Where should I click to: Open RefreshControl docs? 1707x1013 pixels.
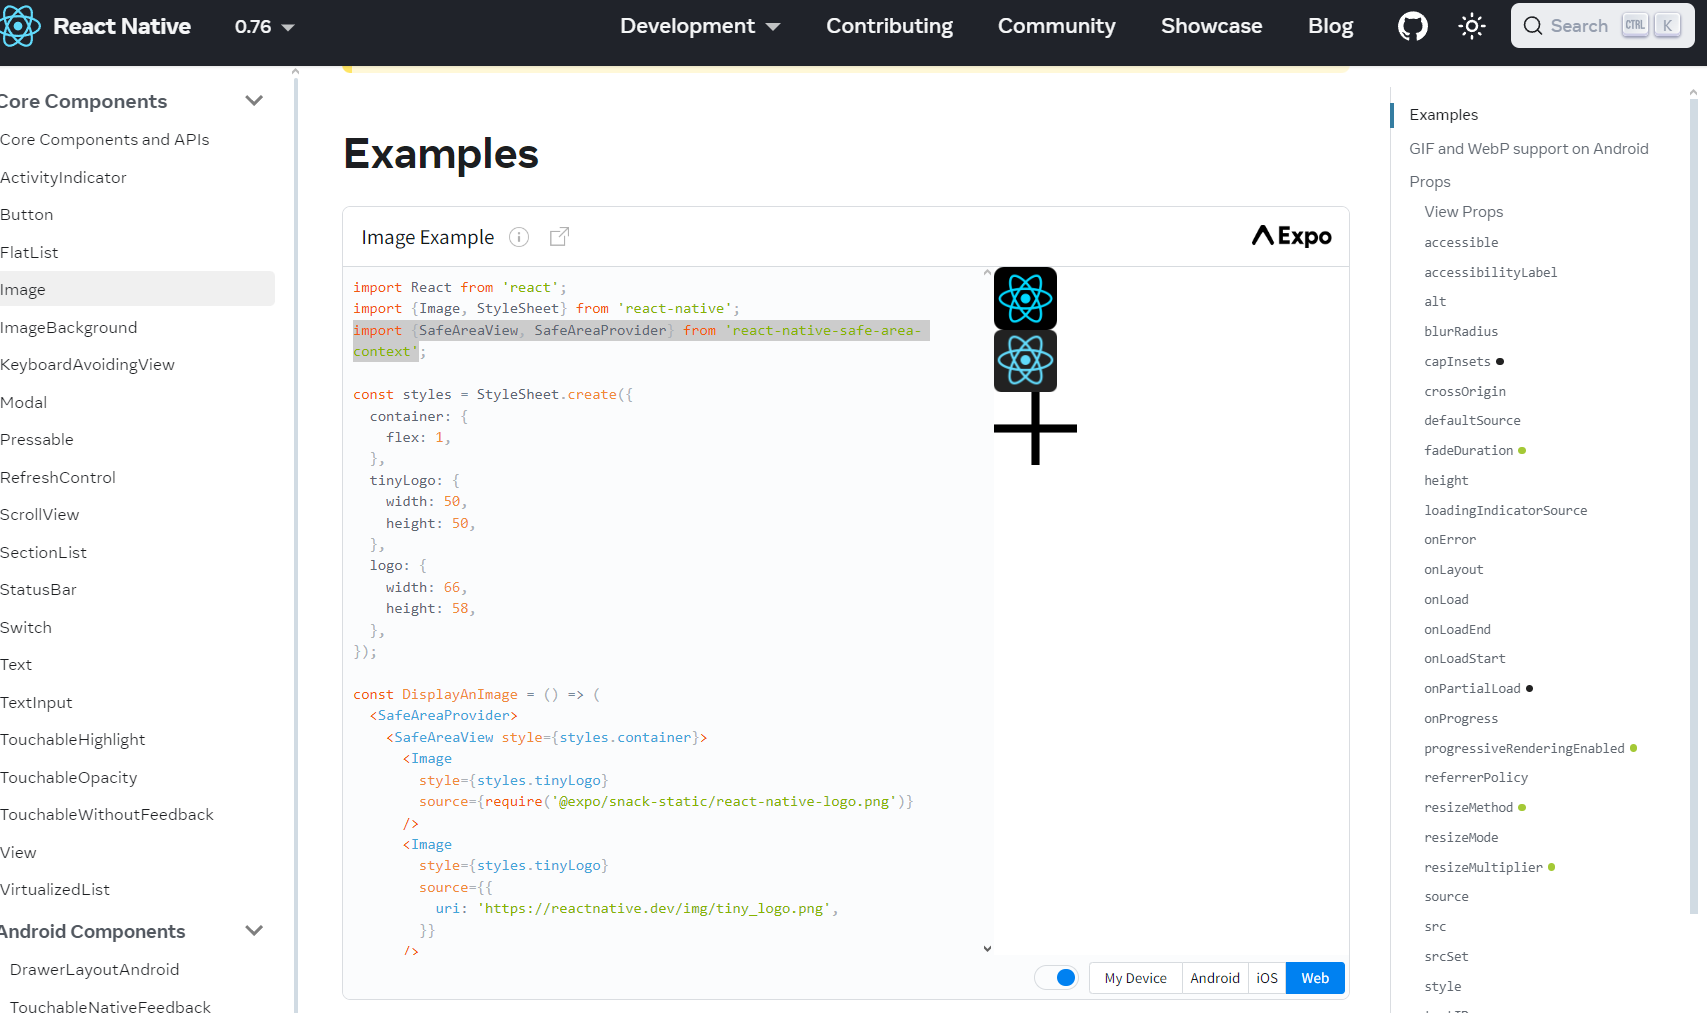coord(58,478)
